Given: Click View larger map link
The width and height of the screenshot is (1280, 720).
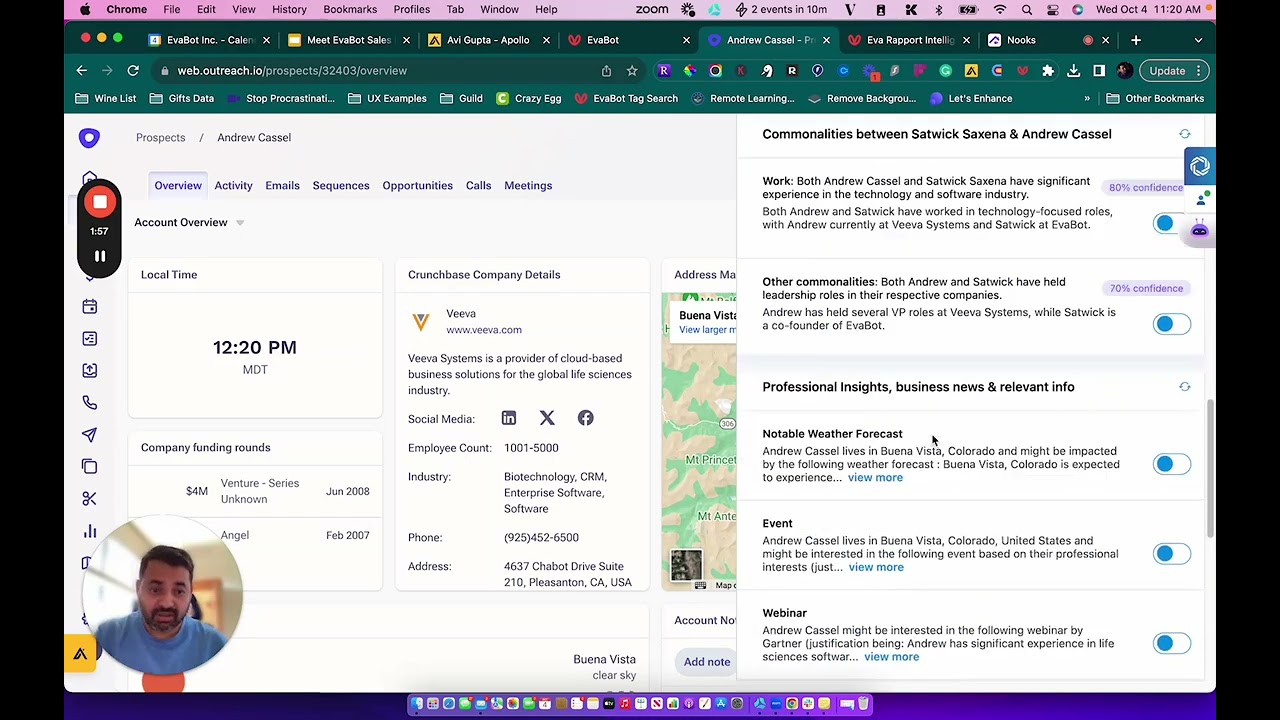Looking at the screenshot, I should click(x=707, y=330).
